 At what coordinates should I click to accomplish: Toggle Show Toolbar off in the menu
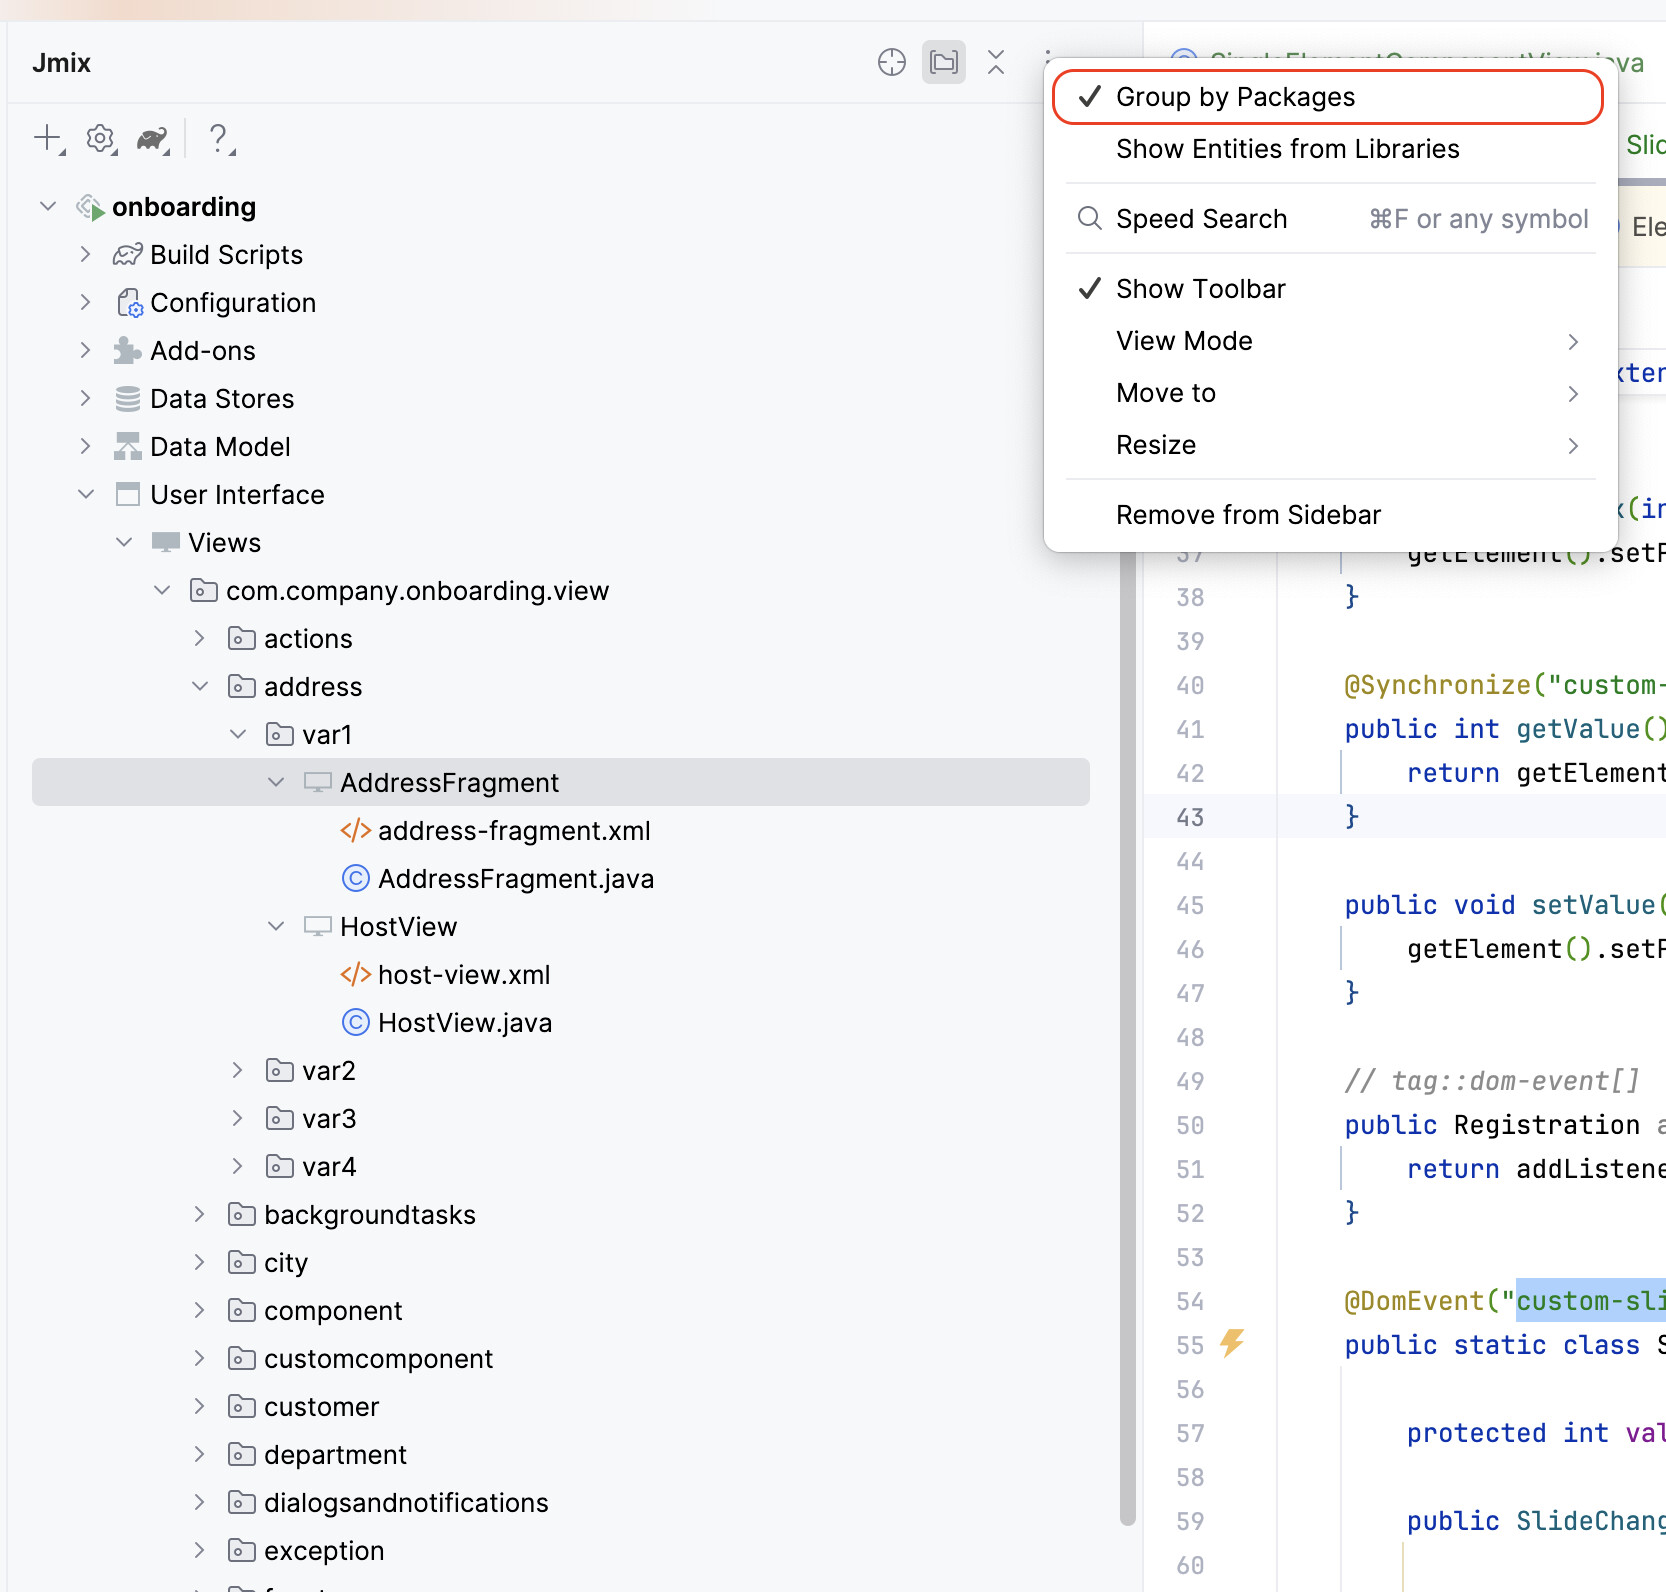pos(1330,289)
